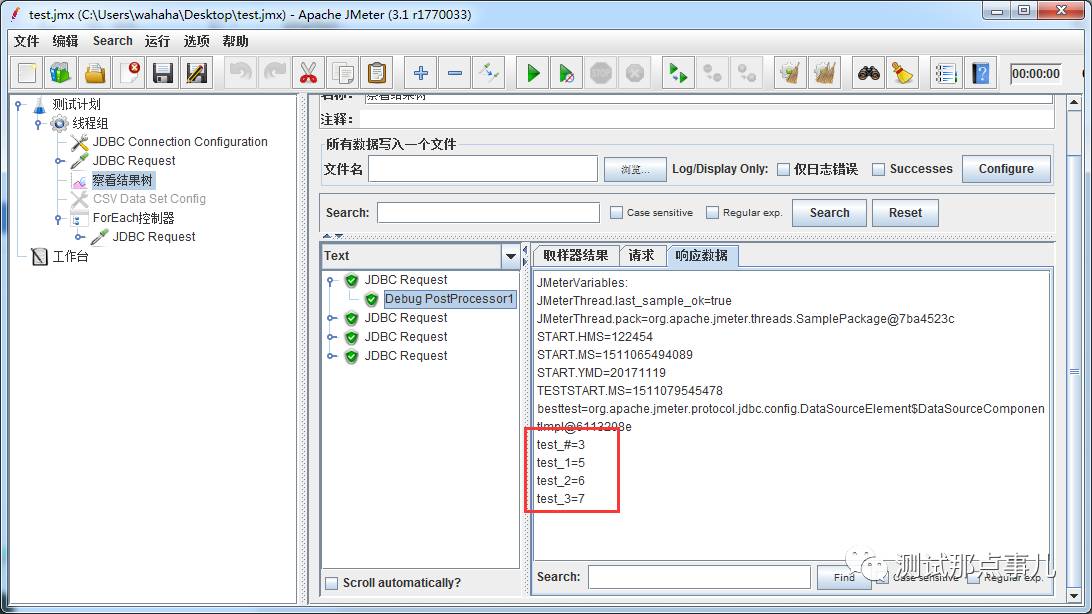The image size is (1092, 614).
Task: Save the test plan with the disk icon
Action: pyautogui.click(x=163, y=73)
